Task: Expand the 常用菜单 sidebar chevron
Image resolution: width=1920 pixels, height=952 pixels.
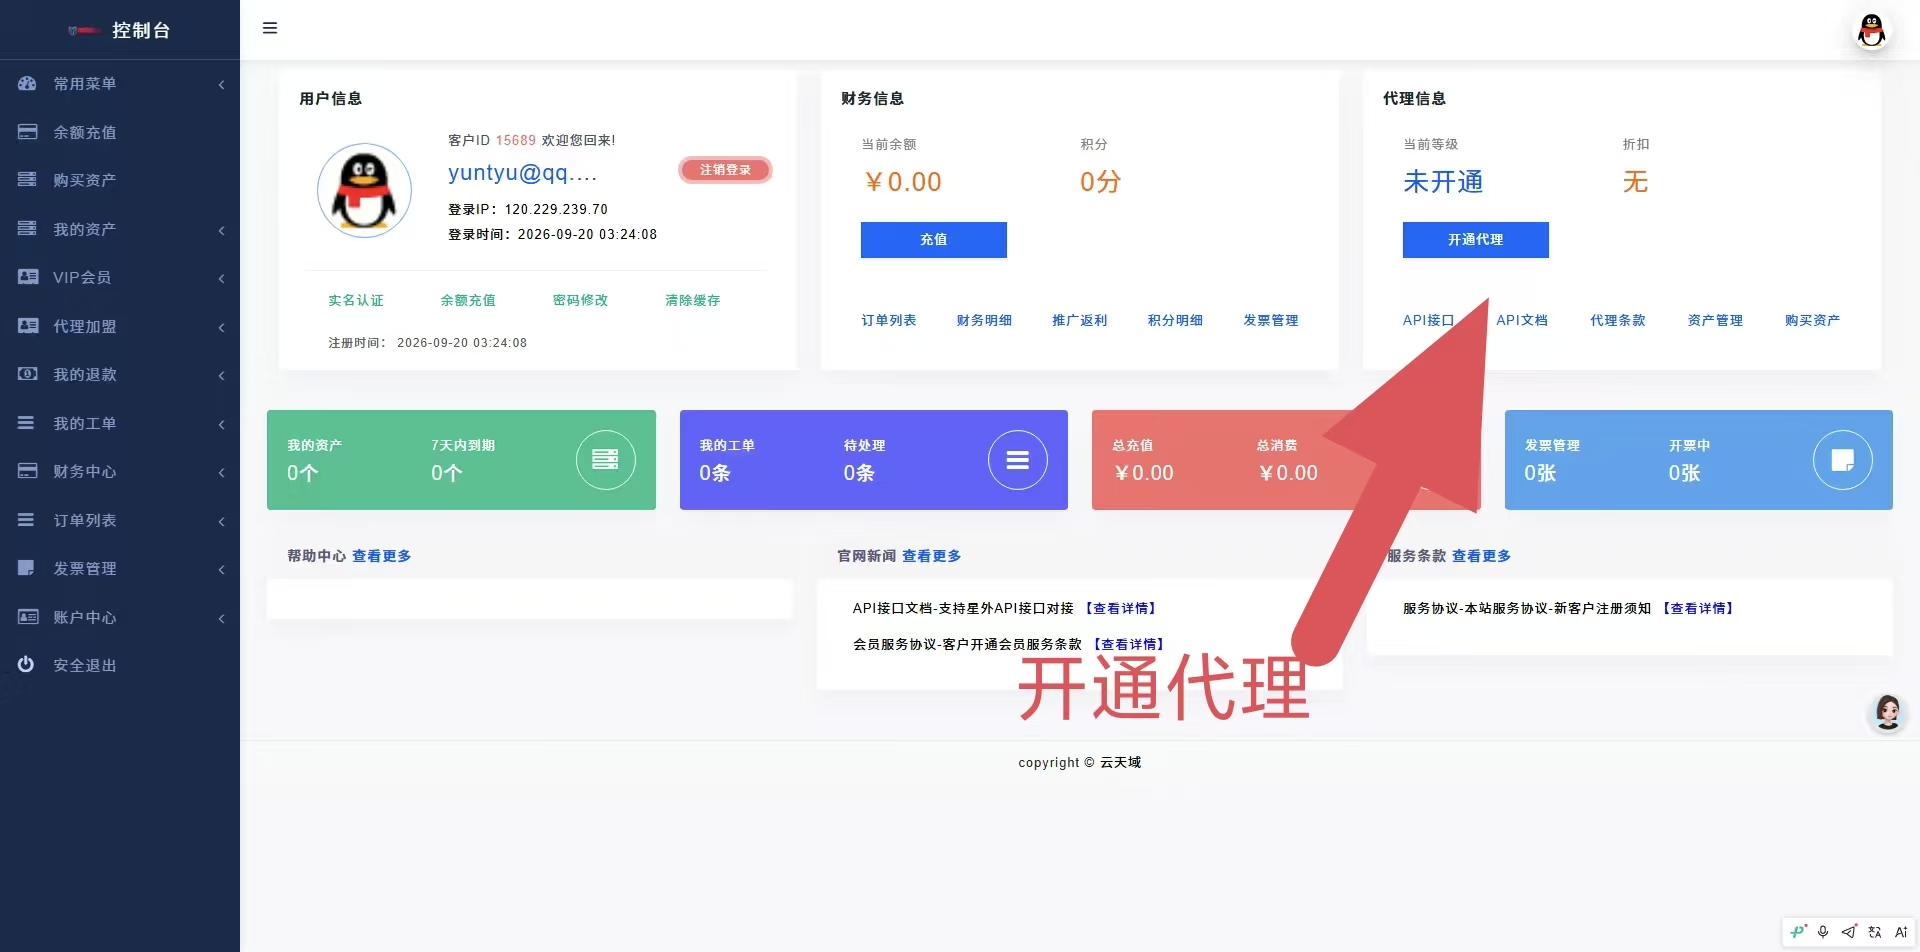Action: click(221, 85)
